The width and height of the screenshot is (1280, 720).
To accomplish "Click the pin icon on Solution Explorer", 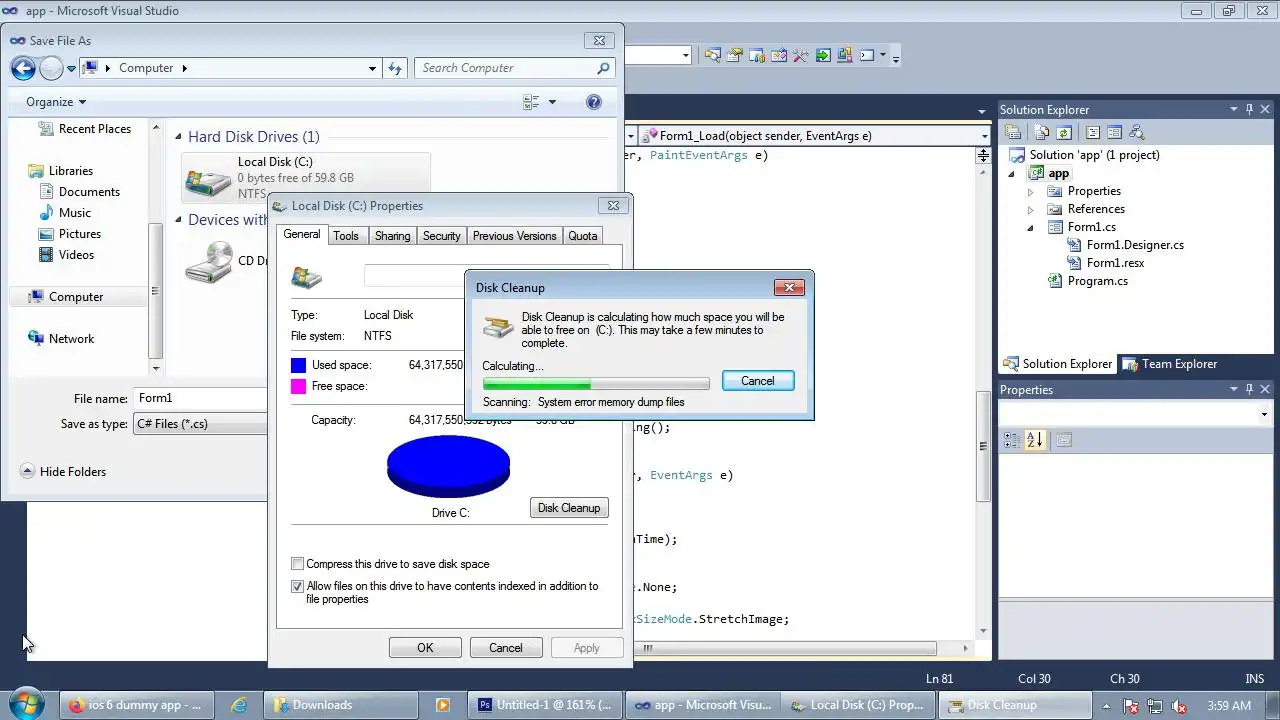I will click(1248, 110).
